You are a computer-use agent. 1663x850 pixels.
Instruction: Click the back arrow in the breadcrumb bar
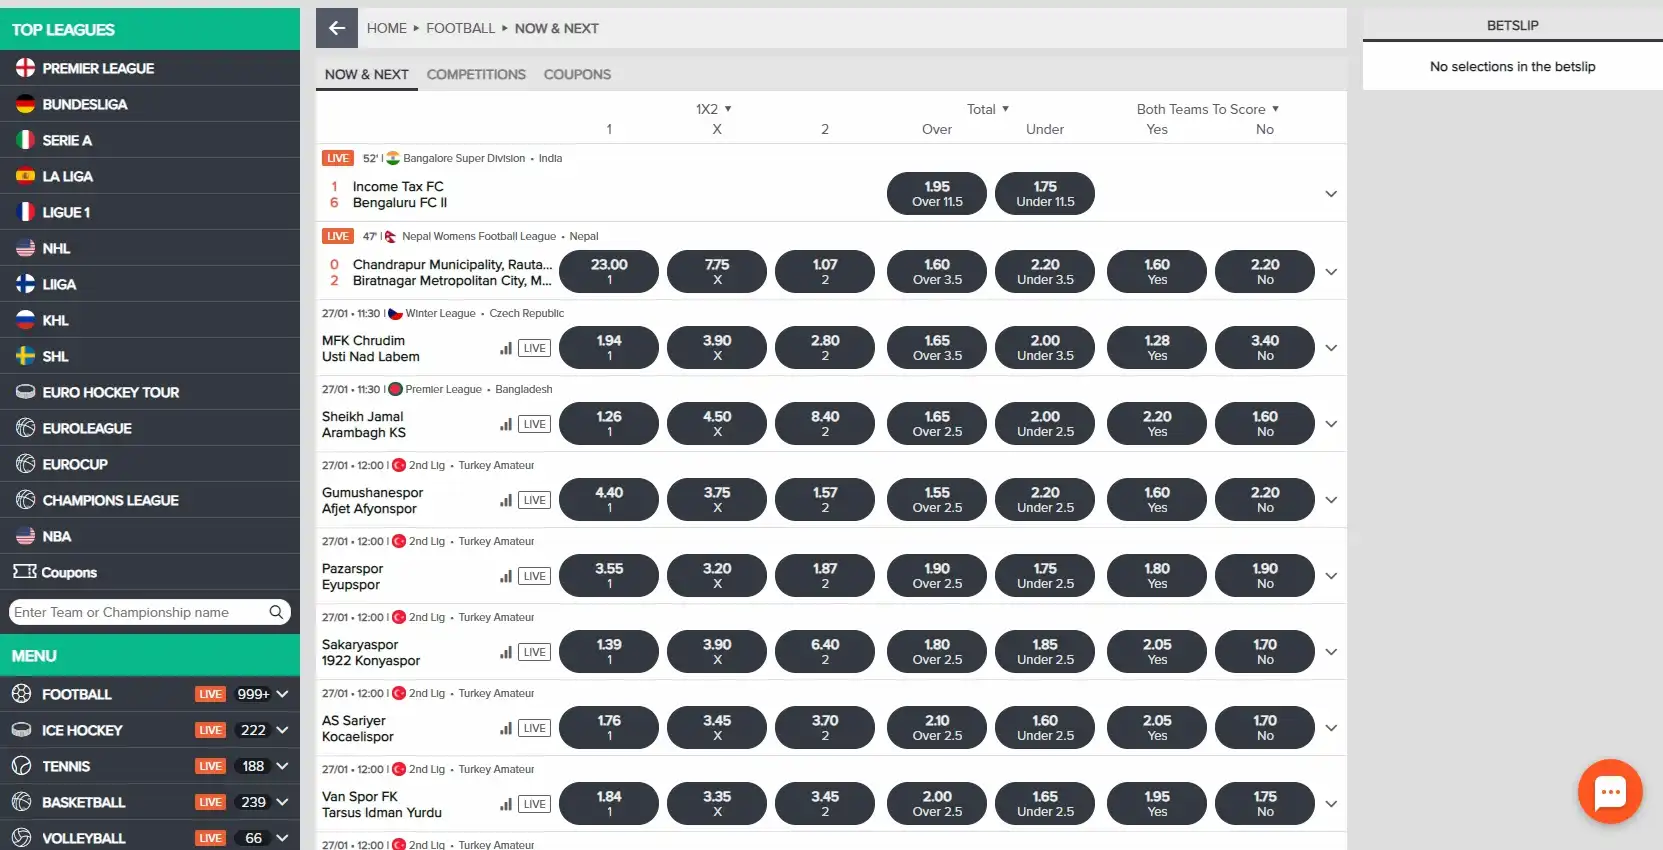pyautogui.click(x=337, y=28)
